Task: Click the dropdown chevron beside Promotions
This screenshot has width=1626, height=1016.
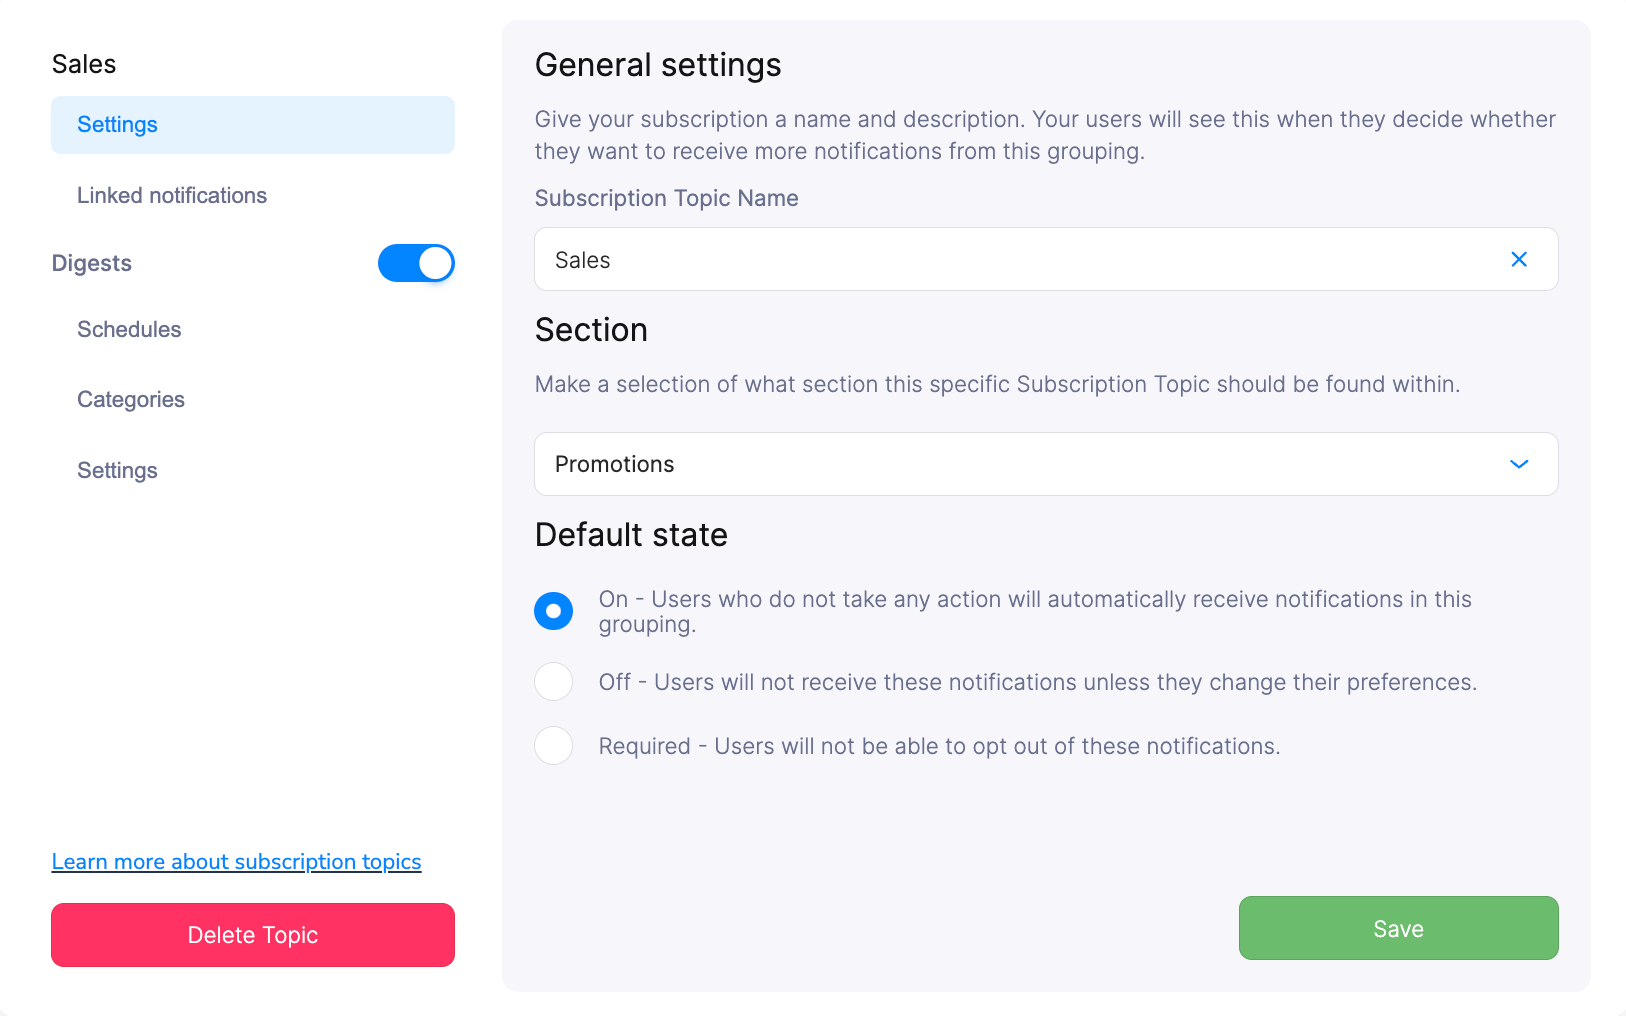Action: point(1519,464)
